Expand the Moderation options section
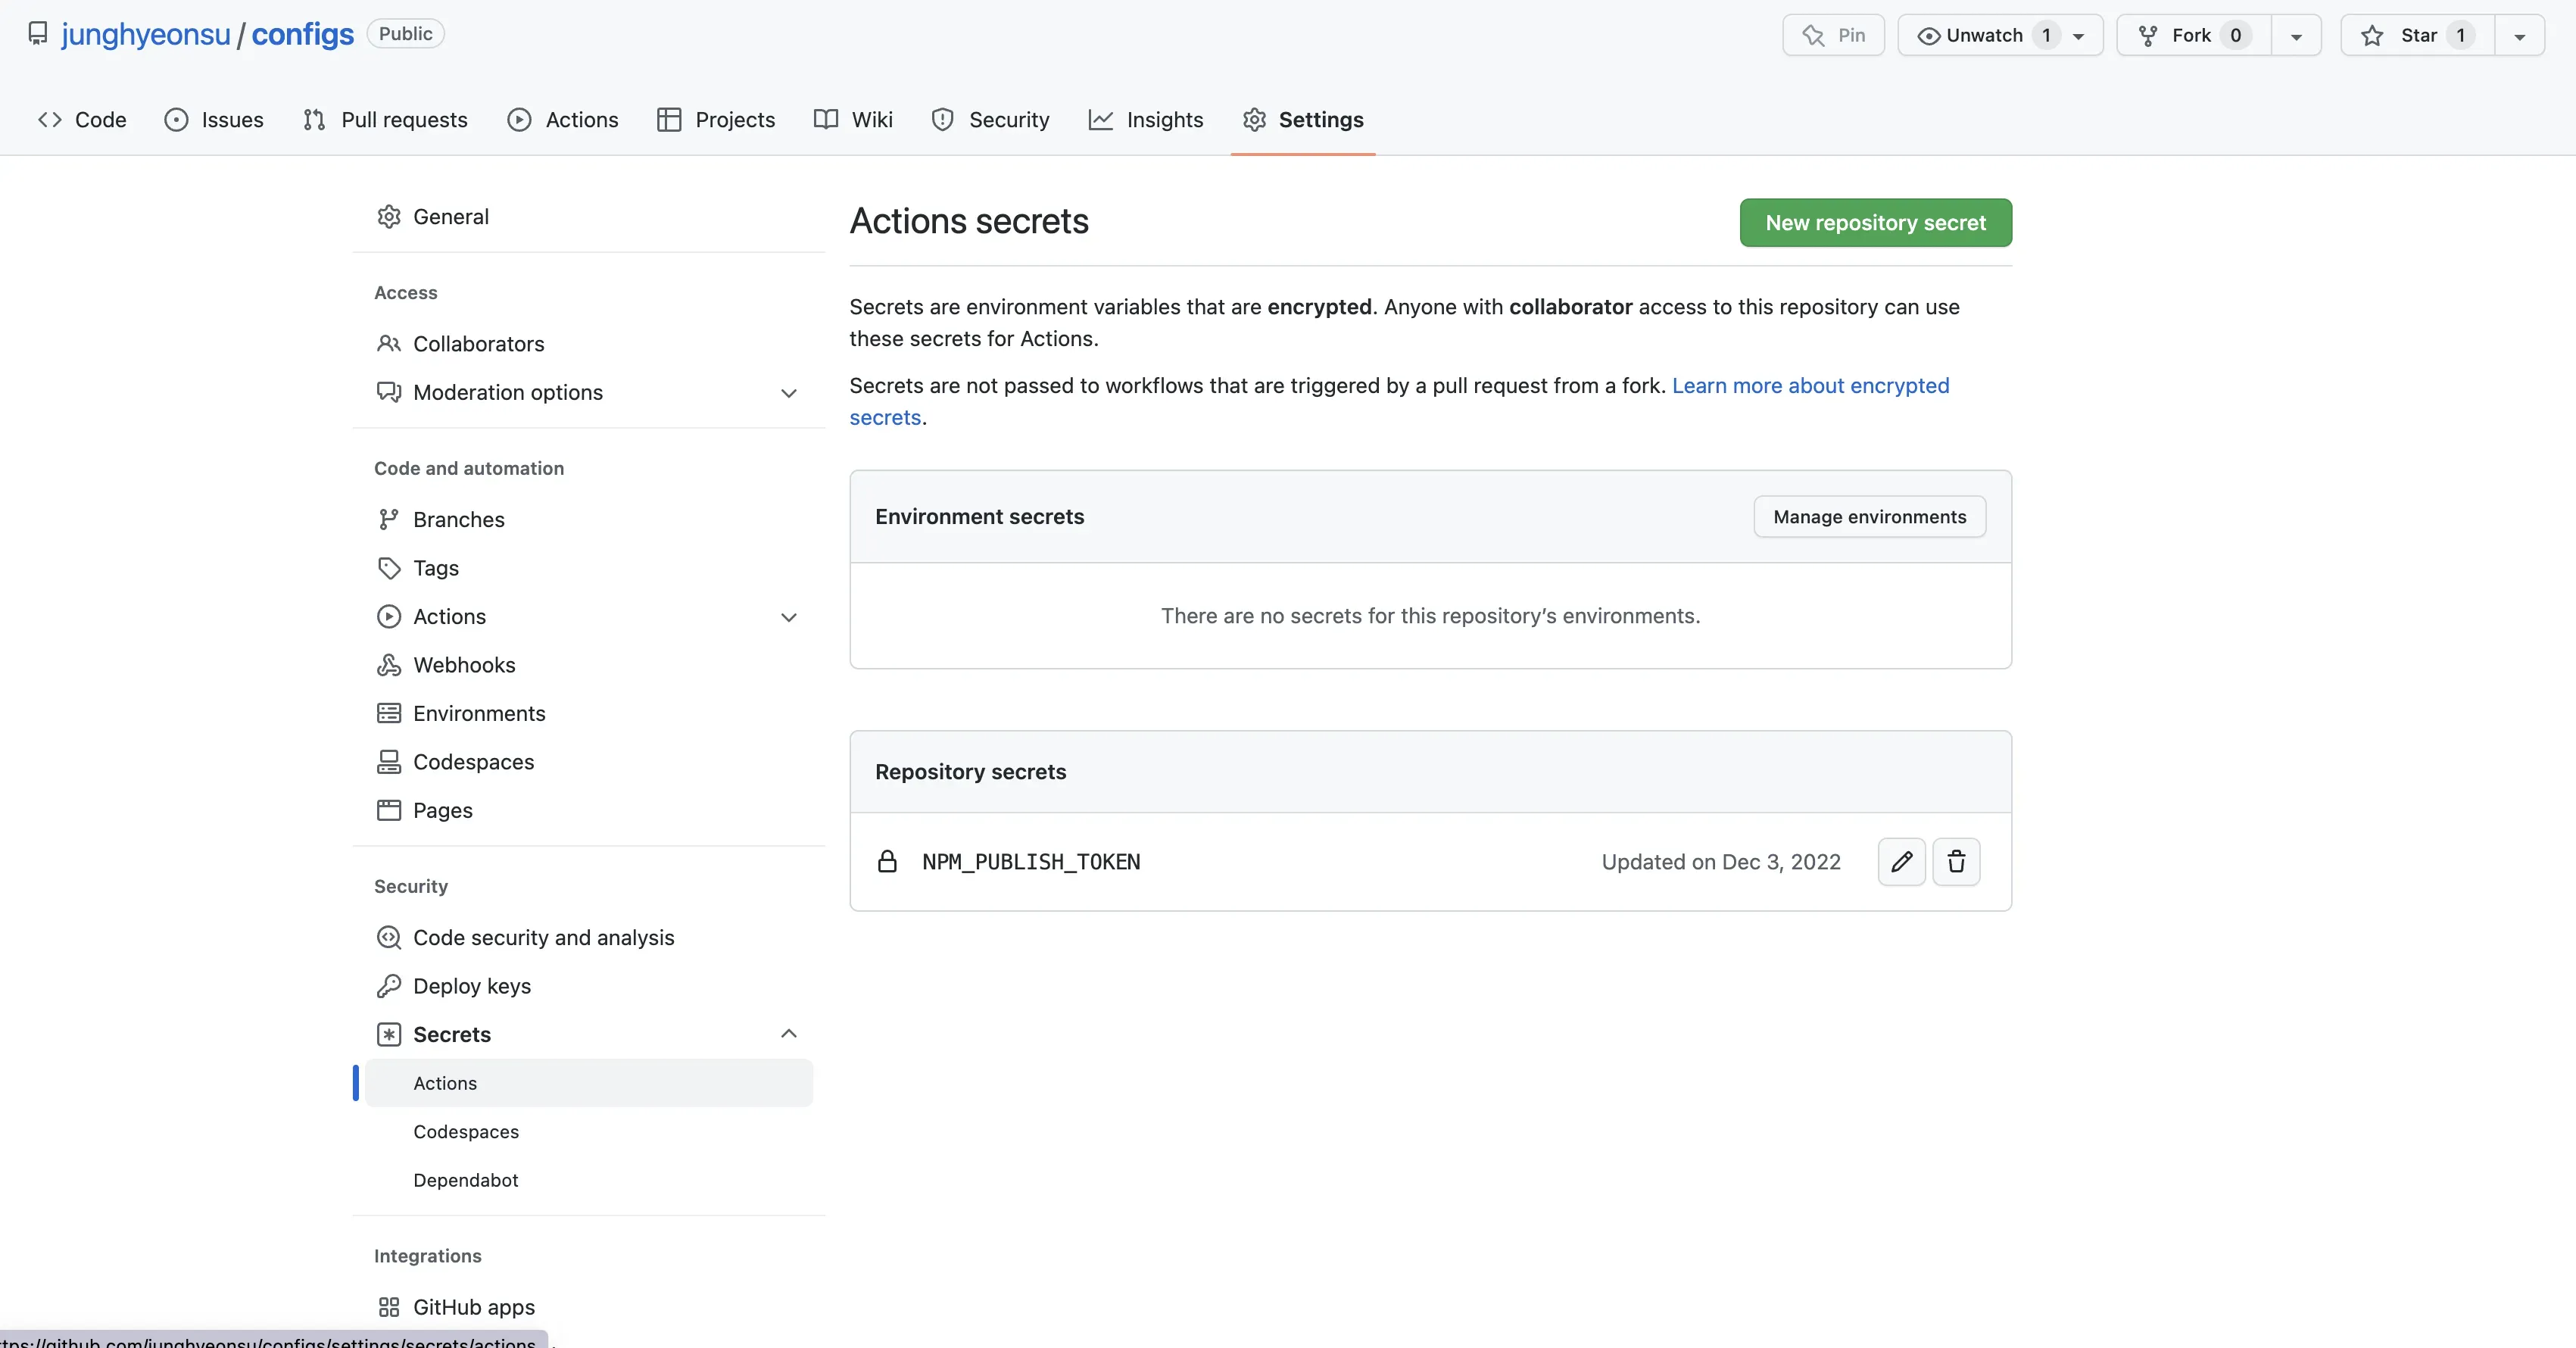Image resolution: width=2576 pixels, height=1348 pixels. coord(788,393)
